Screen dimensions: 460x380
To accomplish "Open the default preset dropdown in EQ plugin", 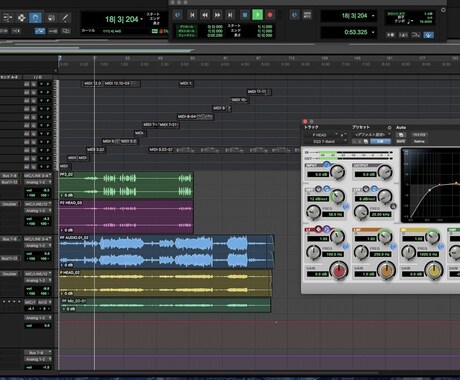I will tap(372, 135).
